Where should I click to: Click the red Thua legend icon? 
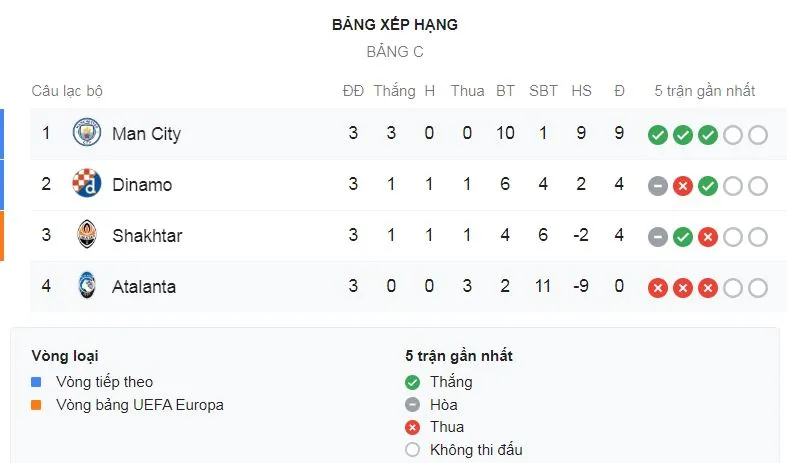click(x=412, y=427)
